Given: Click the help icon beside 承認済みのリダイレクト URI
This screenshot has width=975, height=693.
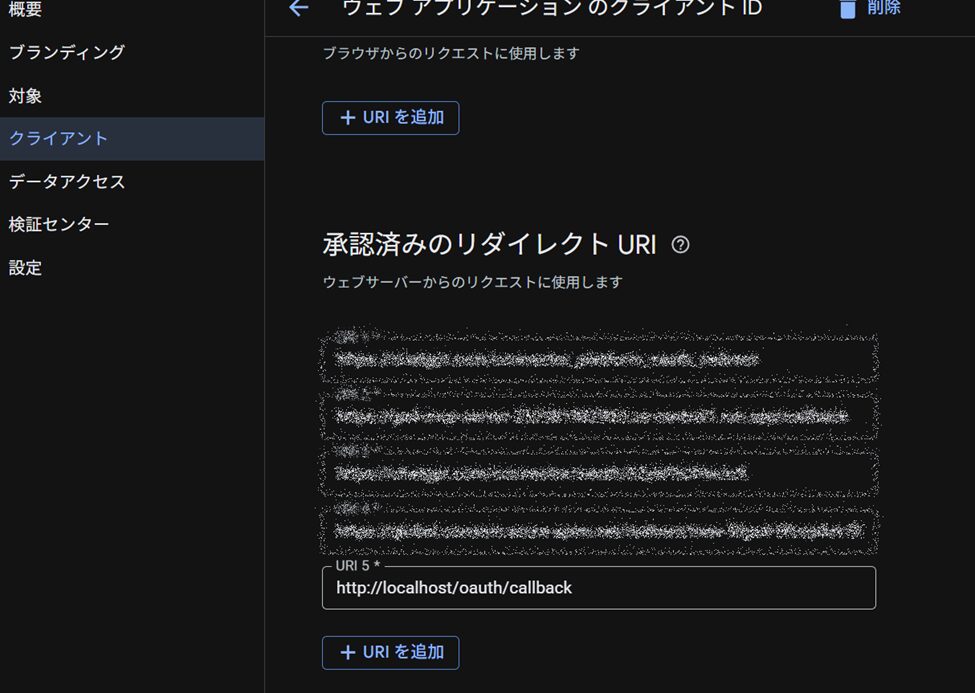Looking at the screenshot, I should click(x=681, y=245).
